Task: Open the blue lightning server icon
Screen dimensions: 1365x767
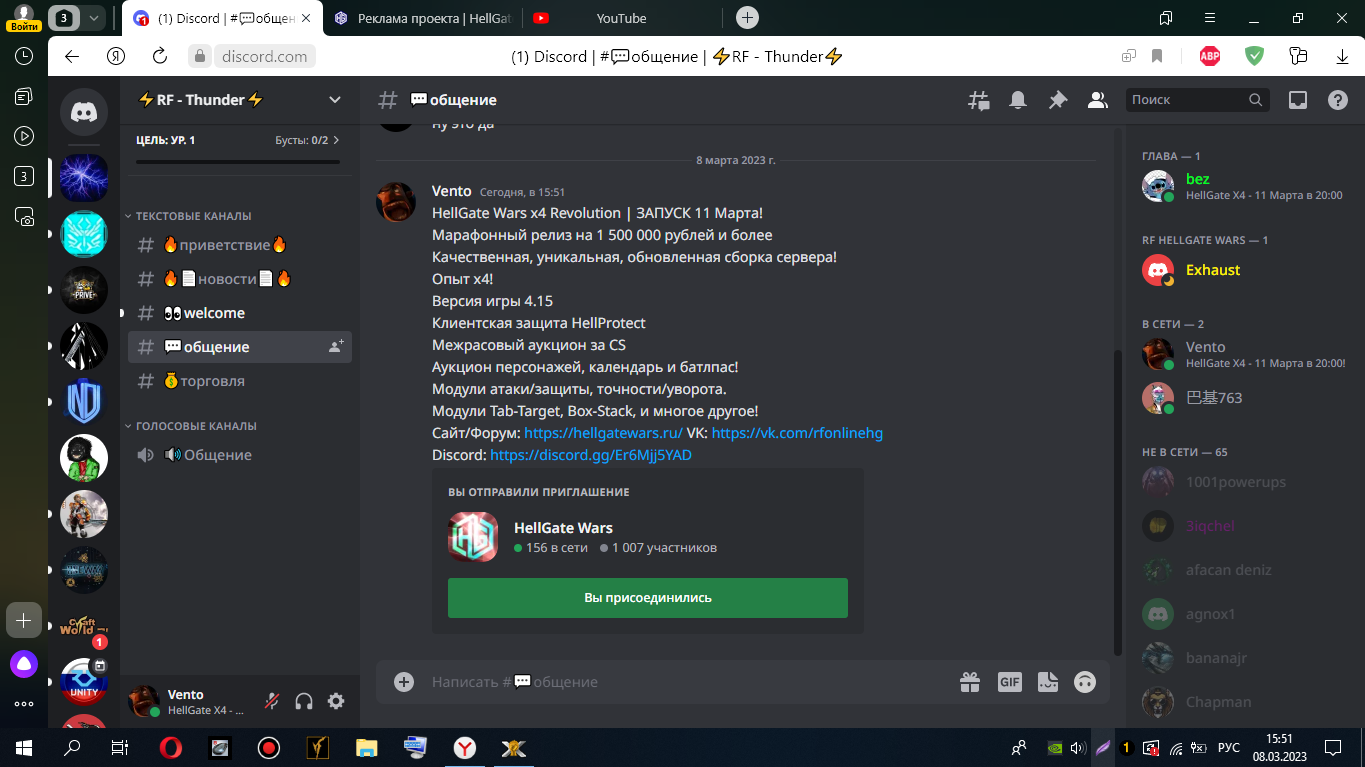Action: tap(84, 178)
